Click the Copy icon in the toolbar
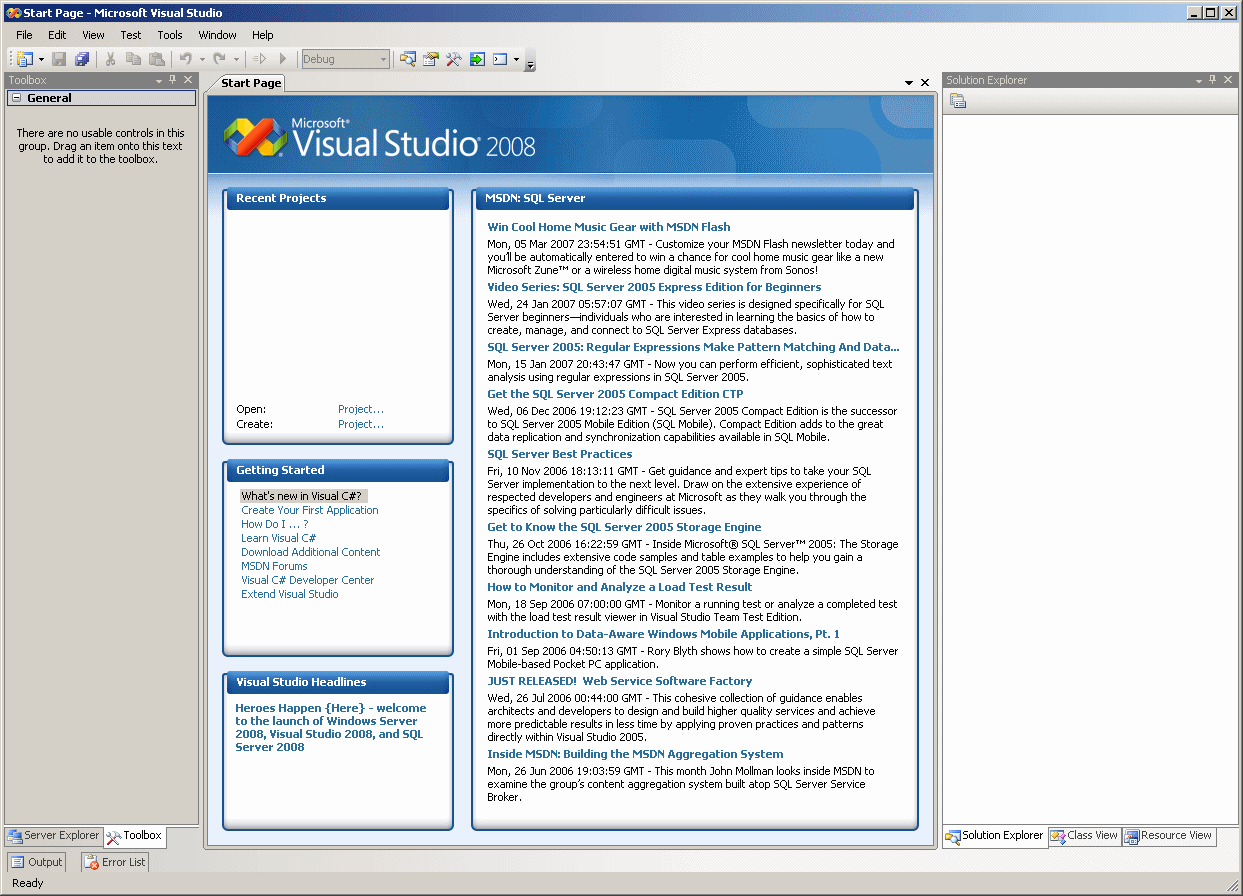 point(134,59)
